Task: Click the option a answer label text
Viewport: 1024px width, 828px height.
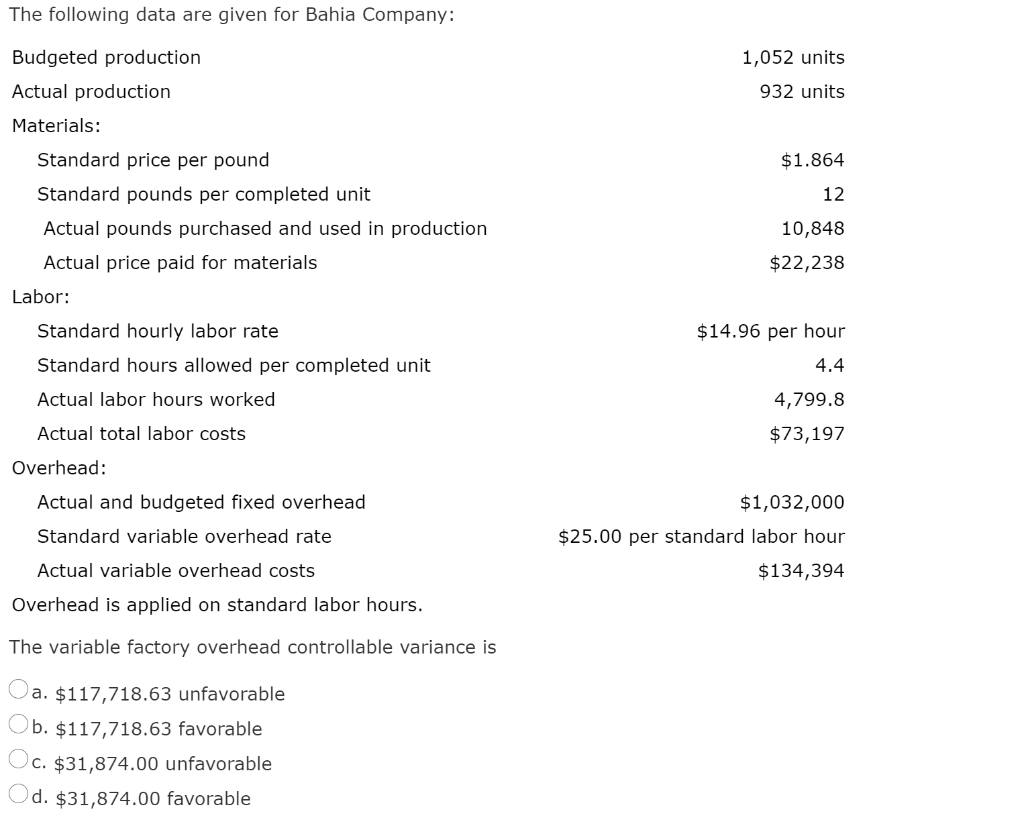Action: (x=157, y=693)
